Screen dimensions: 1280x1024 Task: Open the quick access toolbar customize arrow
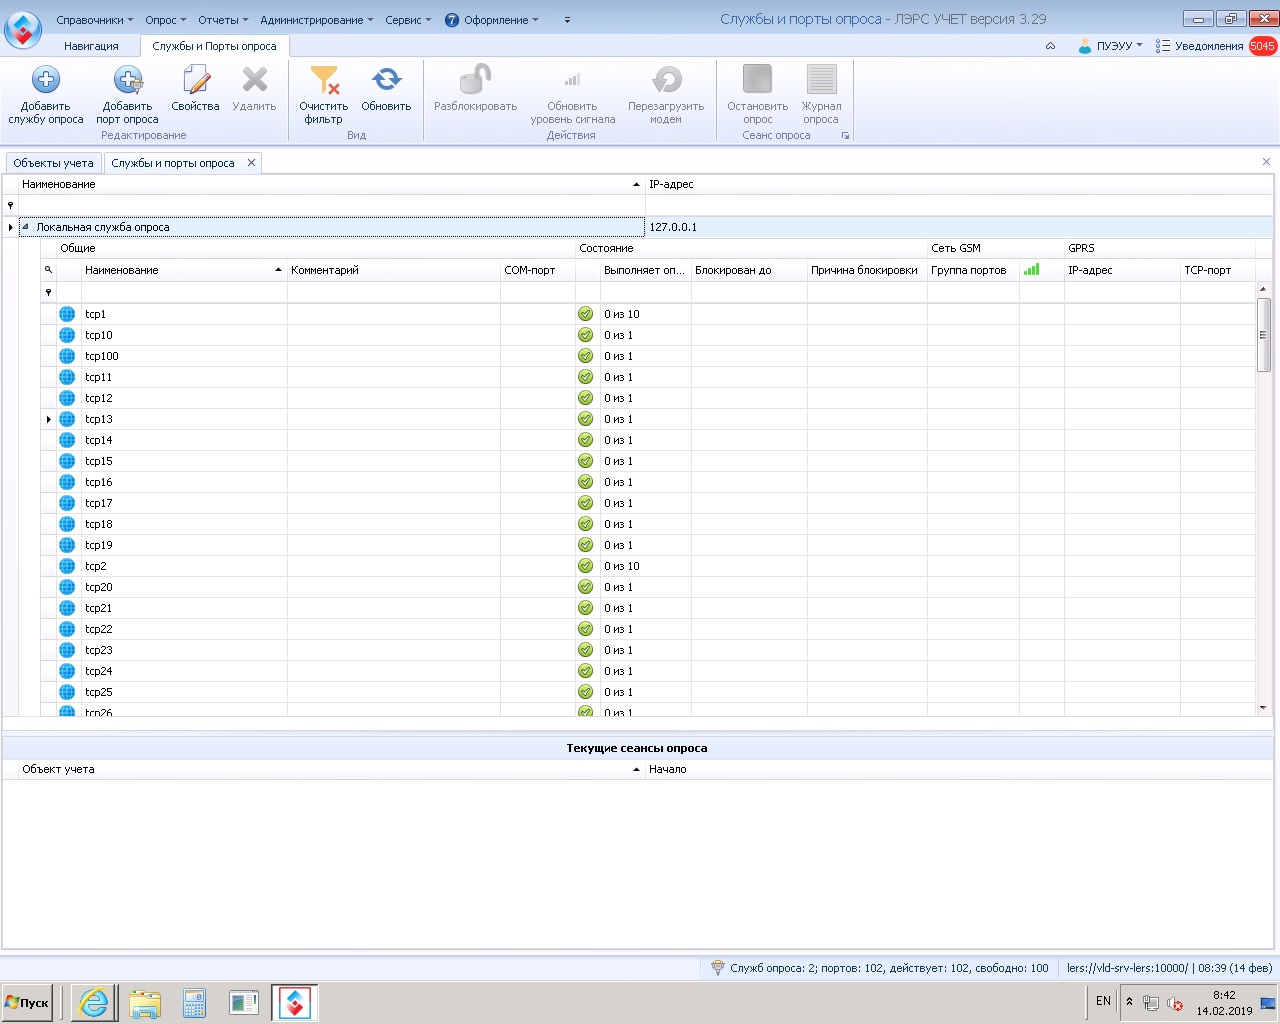tap(567, 20)
